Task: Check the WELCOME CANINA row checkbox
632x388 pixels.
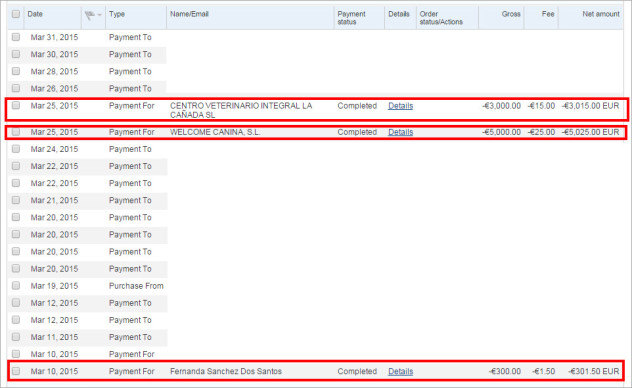Action: pos(16,132)
